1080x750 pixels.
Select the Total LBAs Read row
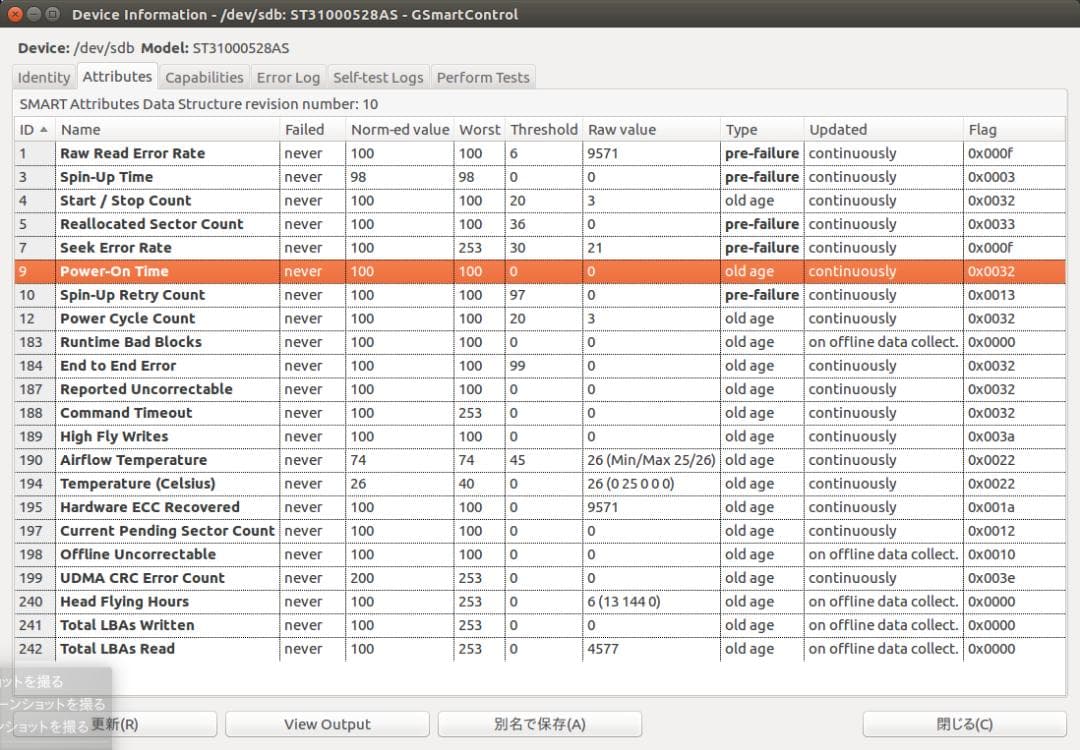click(x=117, y=649)
